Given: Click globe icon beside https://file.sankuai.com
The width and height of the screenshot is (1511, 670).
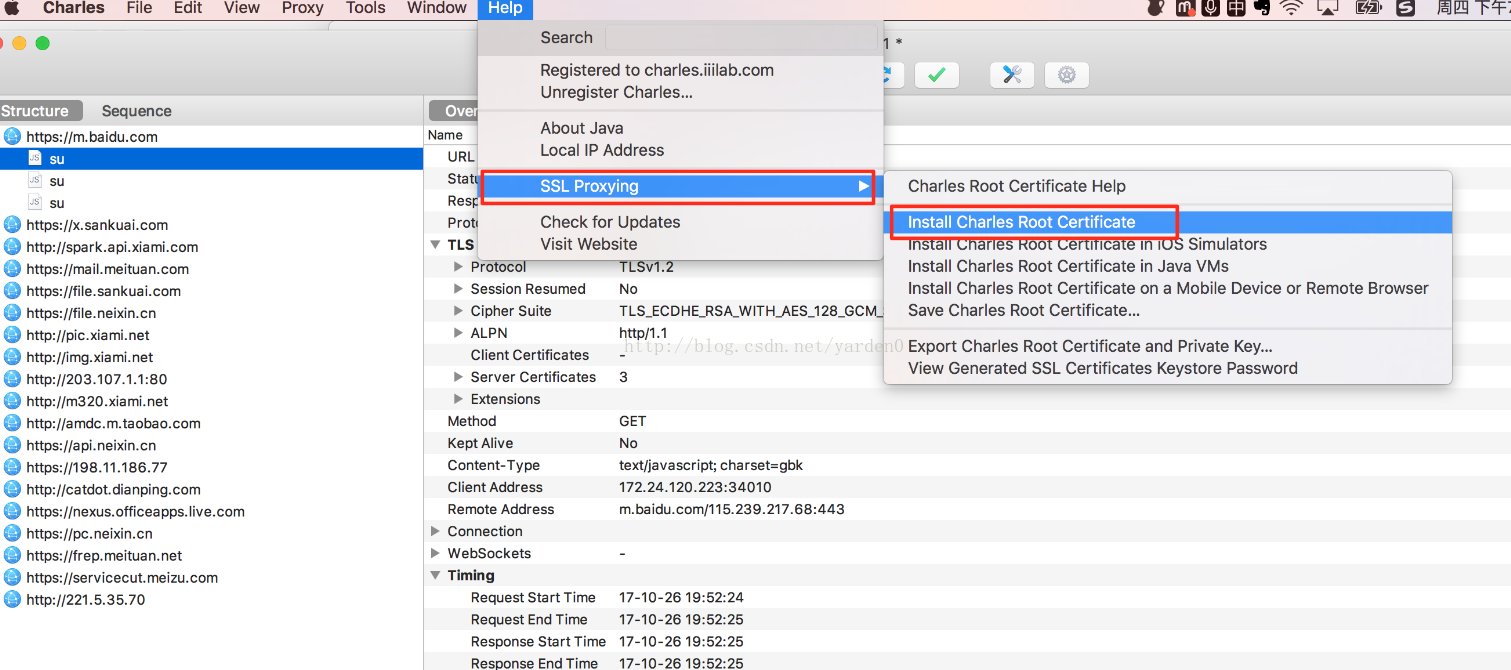Looking at the screenshot, I should coord(12,290).
